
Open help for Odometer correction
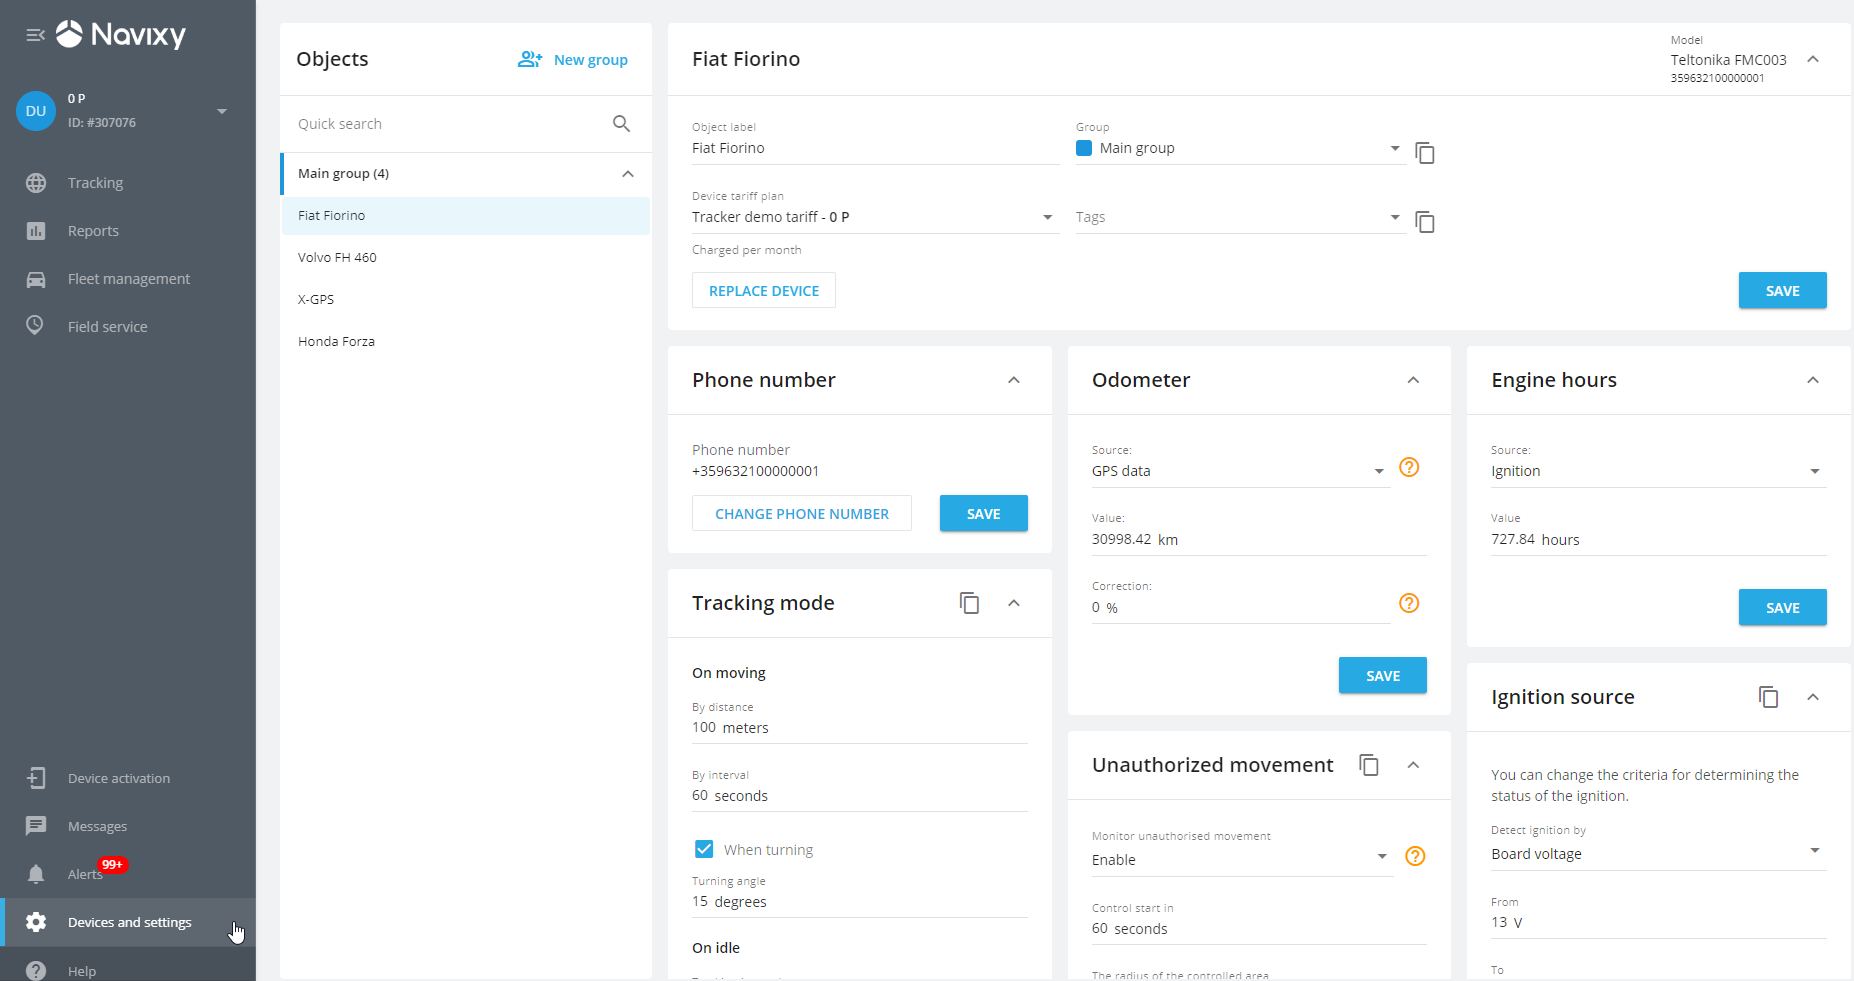1409,603
